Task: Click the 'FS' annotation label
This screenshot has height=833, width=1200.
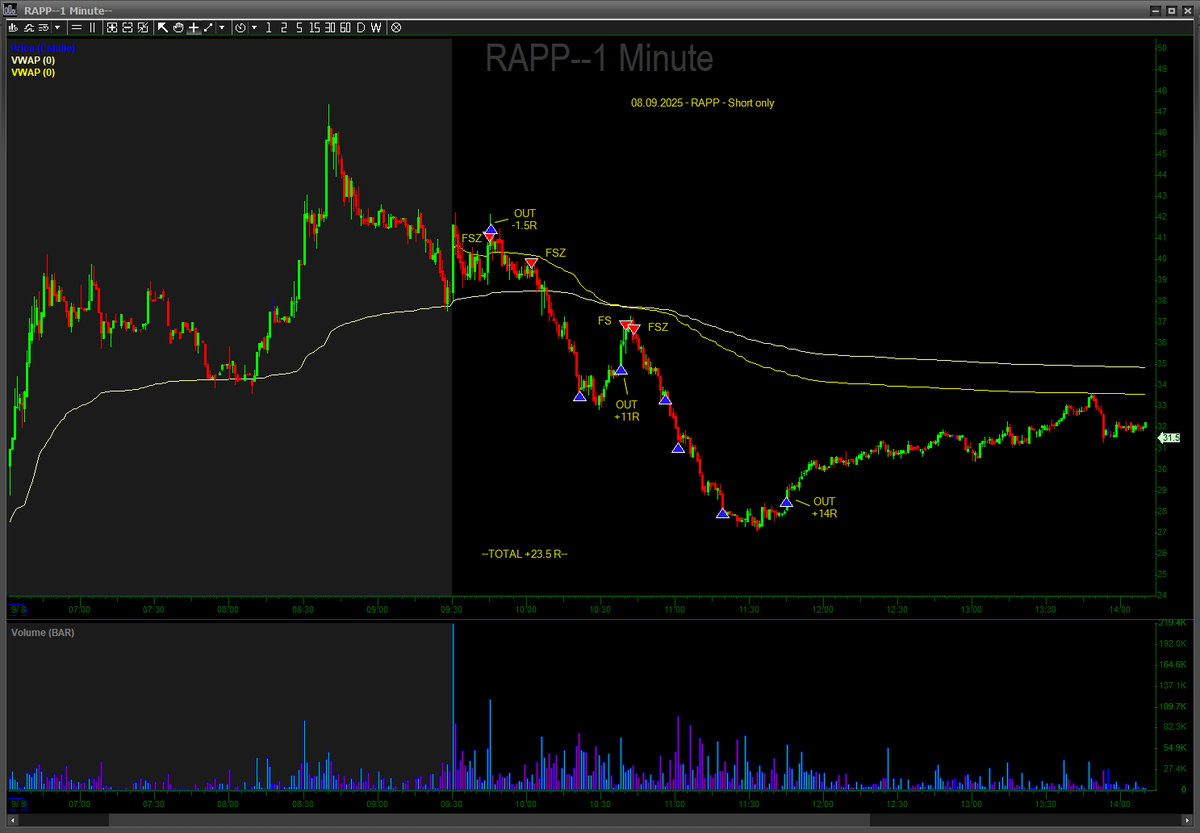Action: (604, 321)
